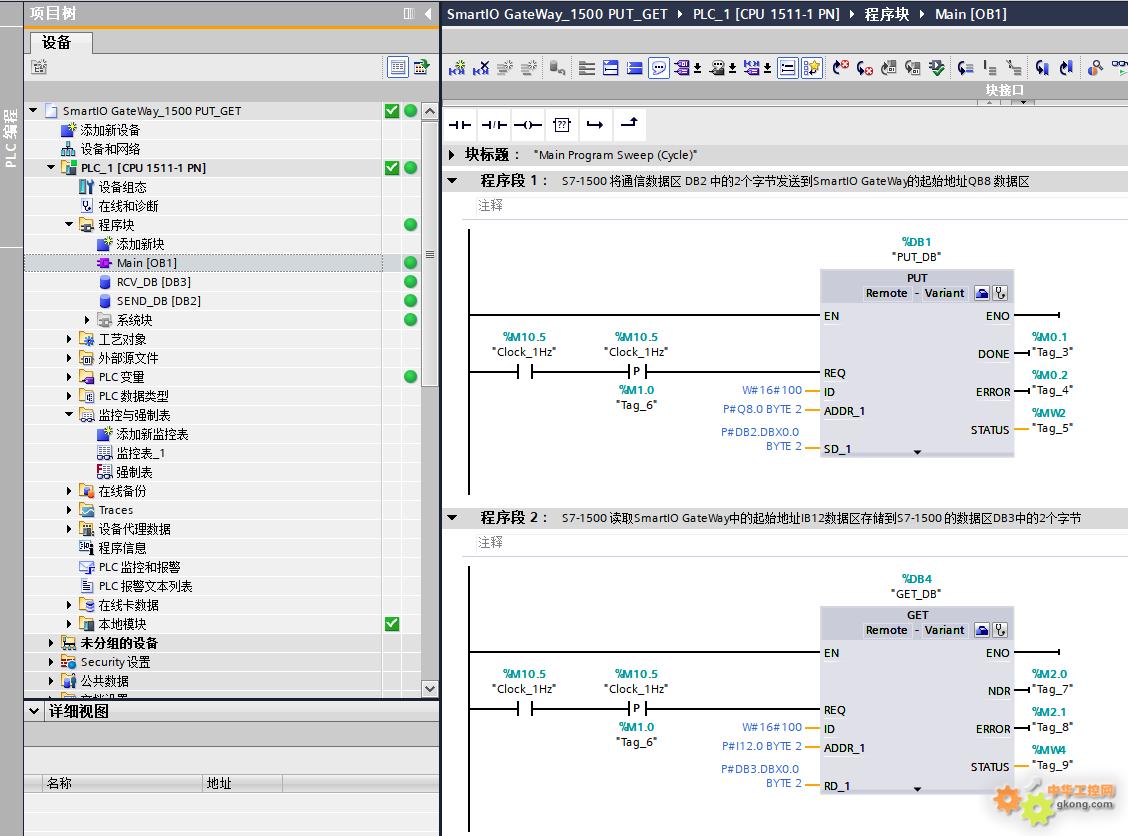Image resolution: width=1128 pixels, height=836 pixels.
Task: Collapse the 监控与强制表 folder
Action: [69, 414]
